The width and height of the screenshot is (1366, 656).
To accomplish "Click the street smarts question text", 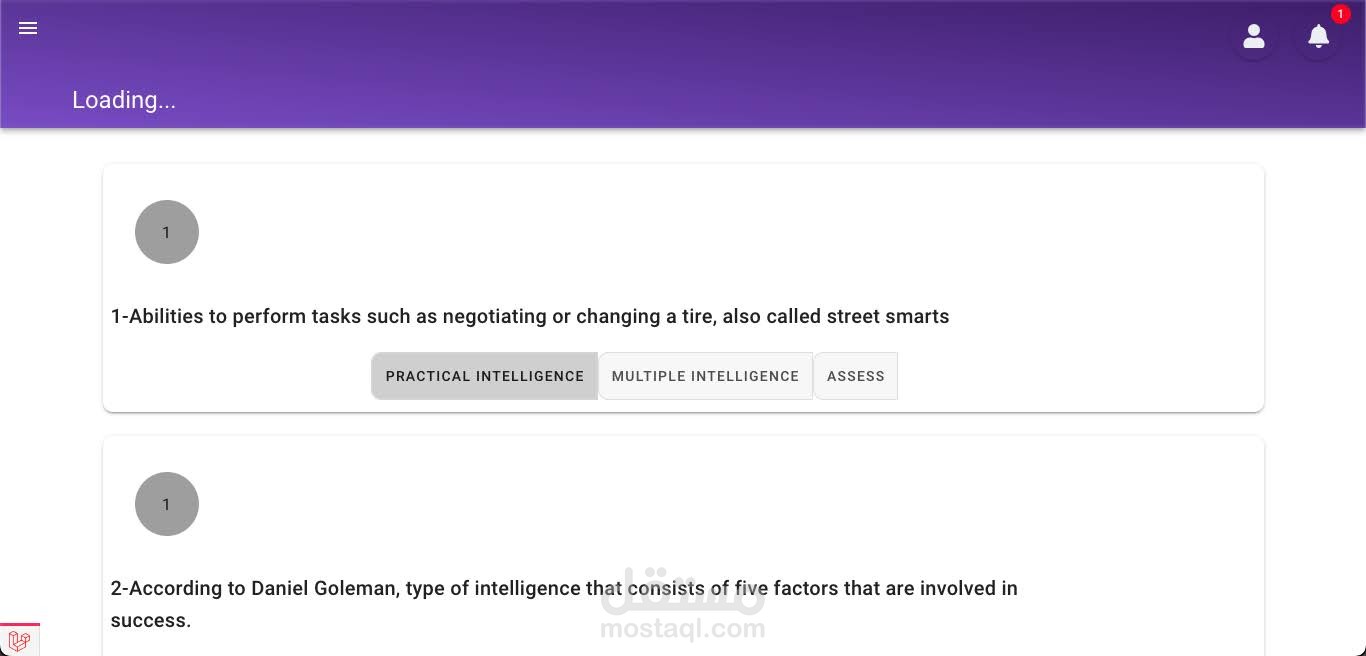I will click(530, 316).
